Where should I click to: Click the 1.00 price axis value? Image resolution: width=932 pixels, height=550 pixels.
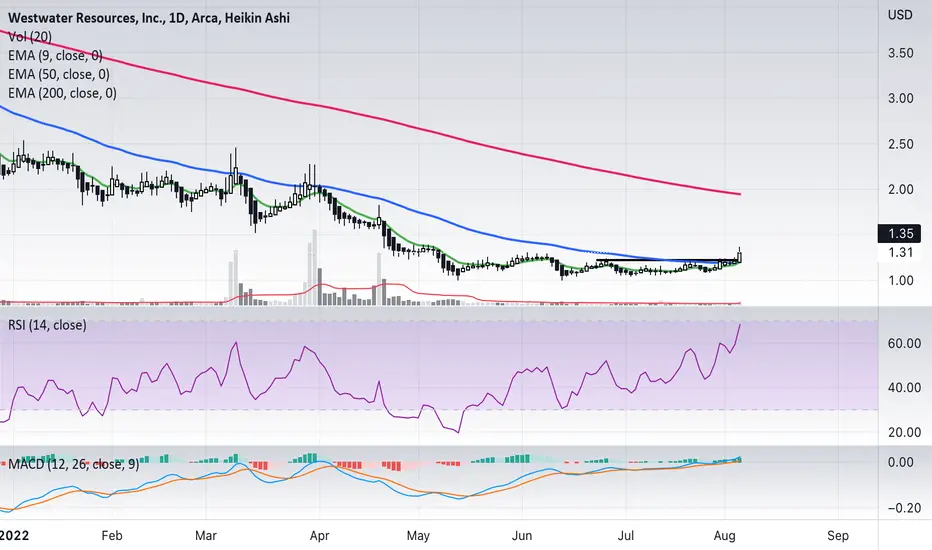[x=900, y=280]
